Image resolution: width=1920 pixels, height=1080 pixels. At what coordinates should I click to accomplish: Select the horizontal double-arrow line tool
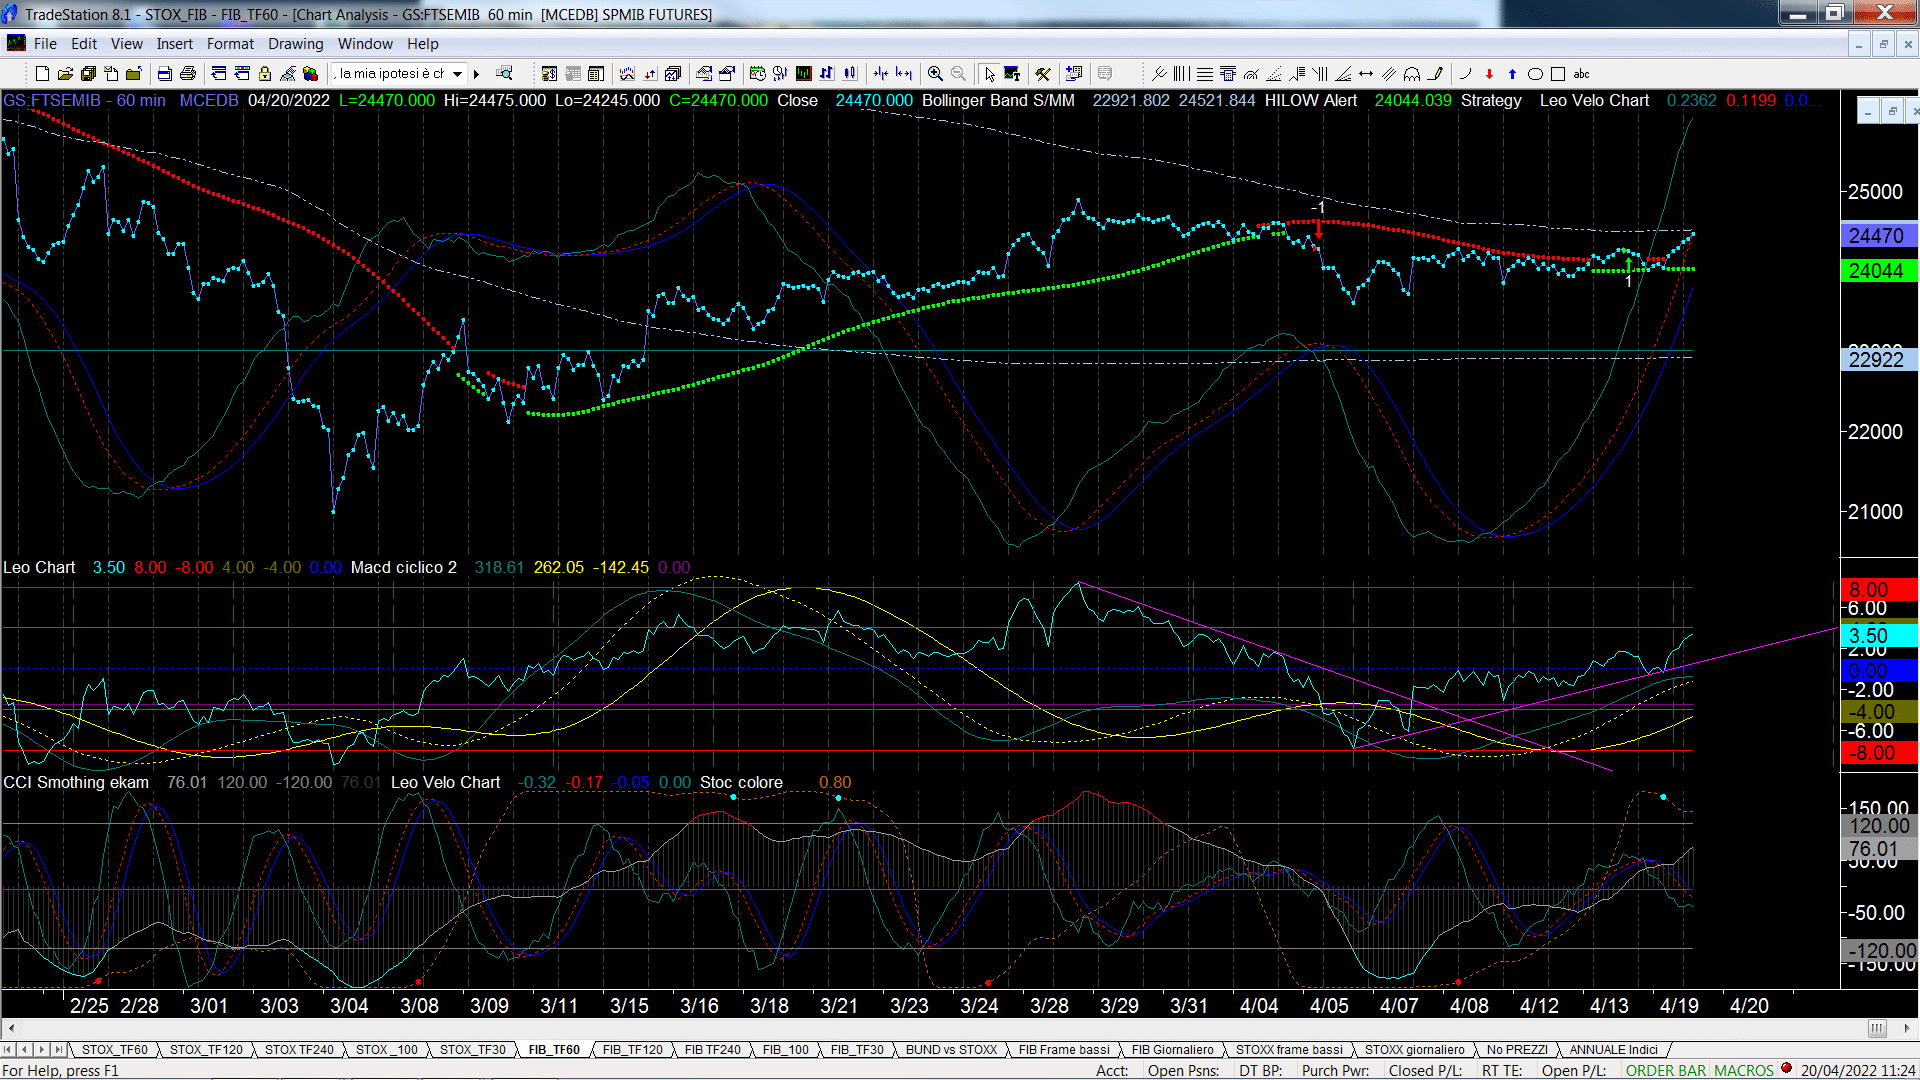click(1366, 74)
